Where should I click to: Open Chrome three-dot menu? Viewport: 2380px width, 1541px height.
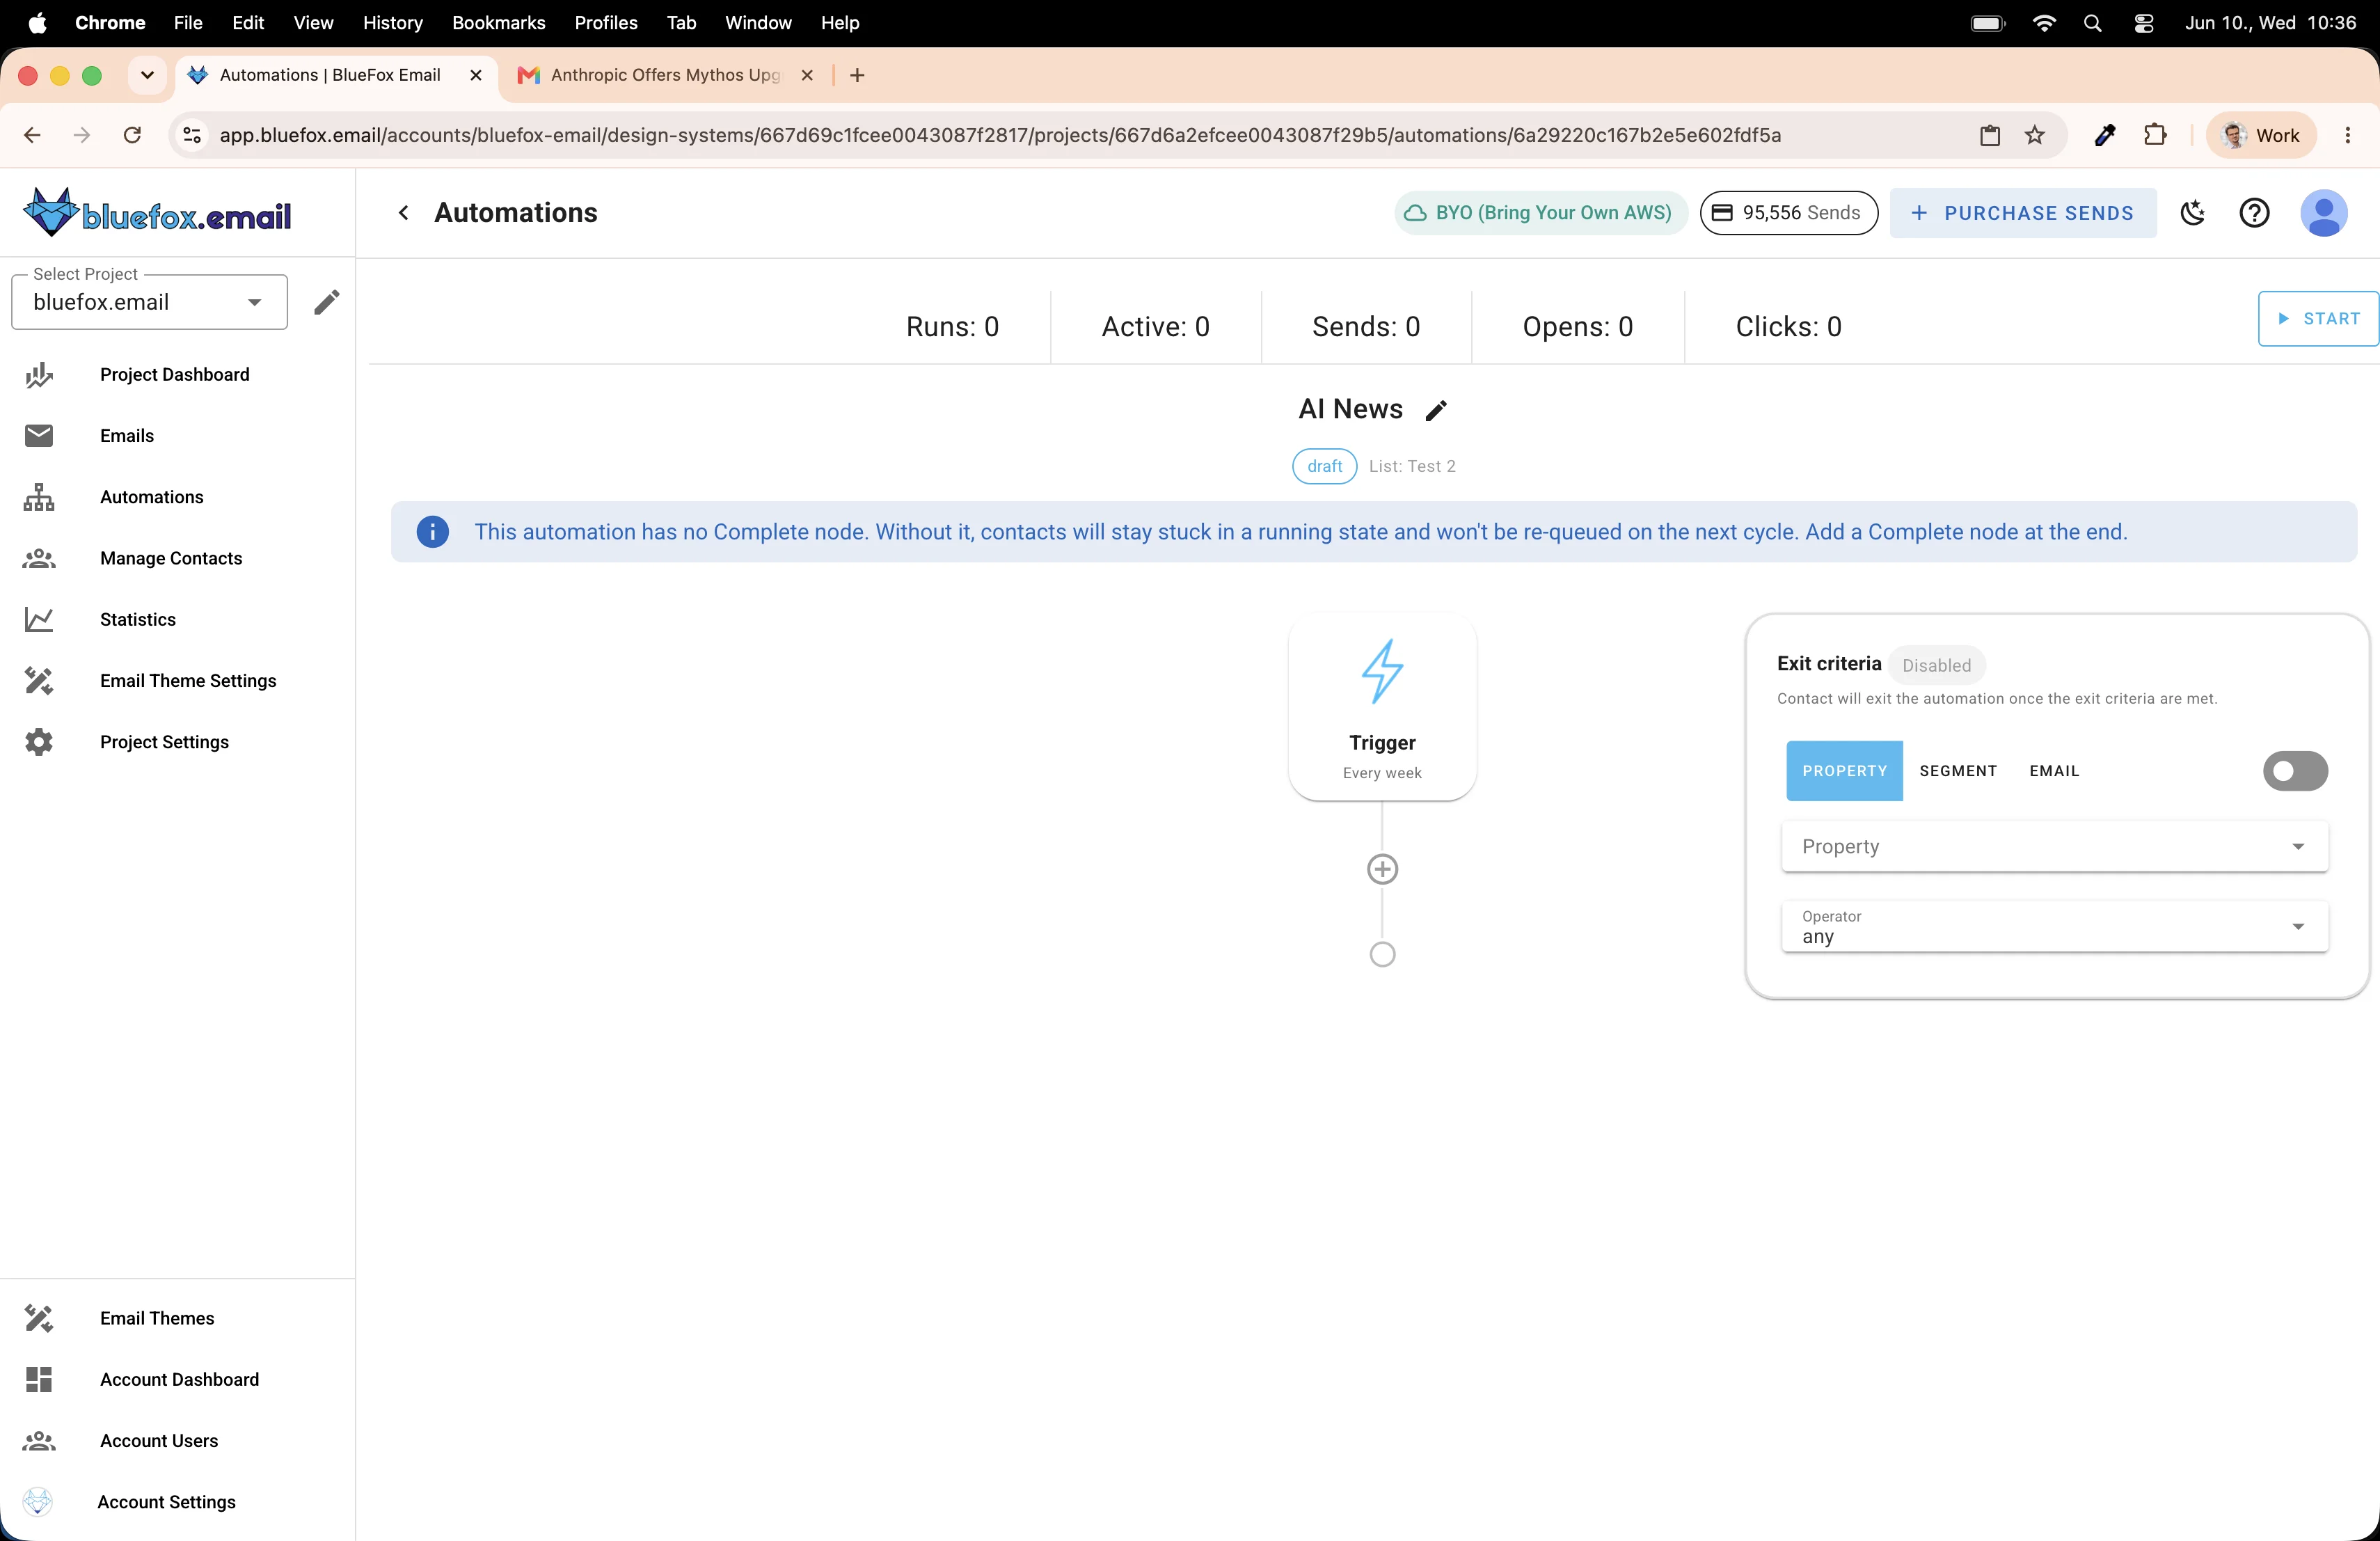[2348, 135]
